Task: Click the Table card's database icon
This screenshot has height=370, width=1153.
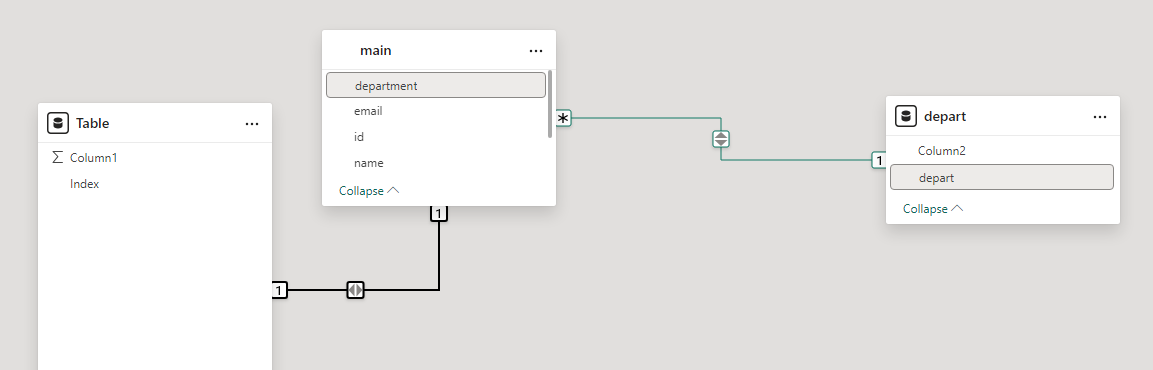Action: (58, 123)
